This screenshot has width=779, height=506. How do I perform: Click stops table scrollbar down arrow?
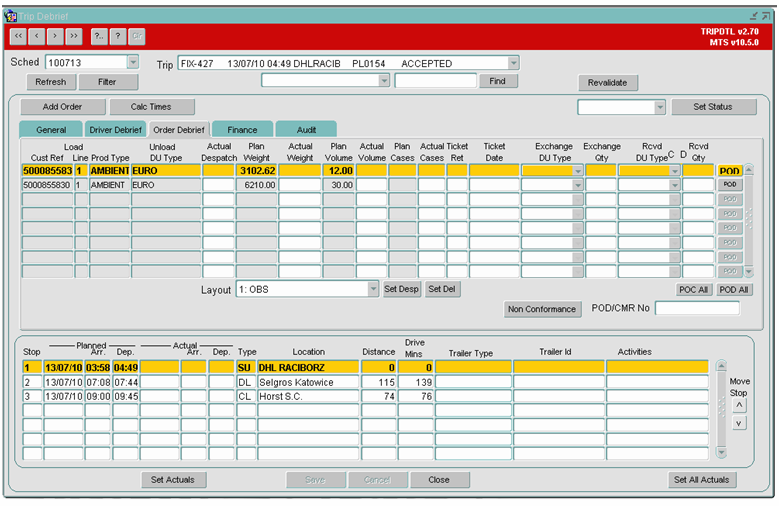[721, 452]
